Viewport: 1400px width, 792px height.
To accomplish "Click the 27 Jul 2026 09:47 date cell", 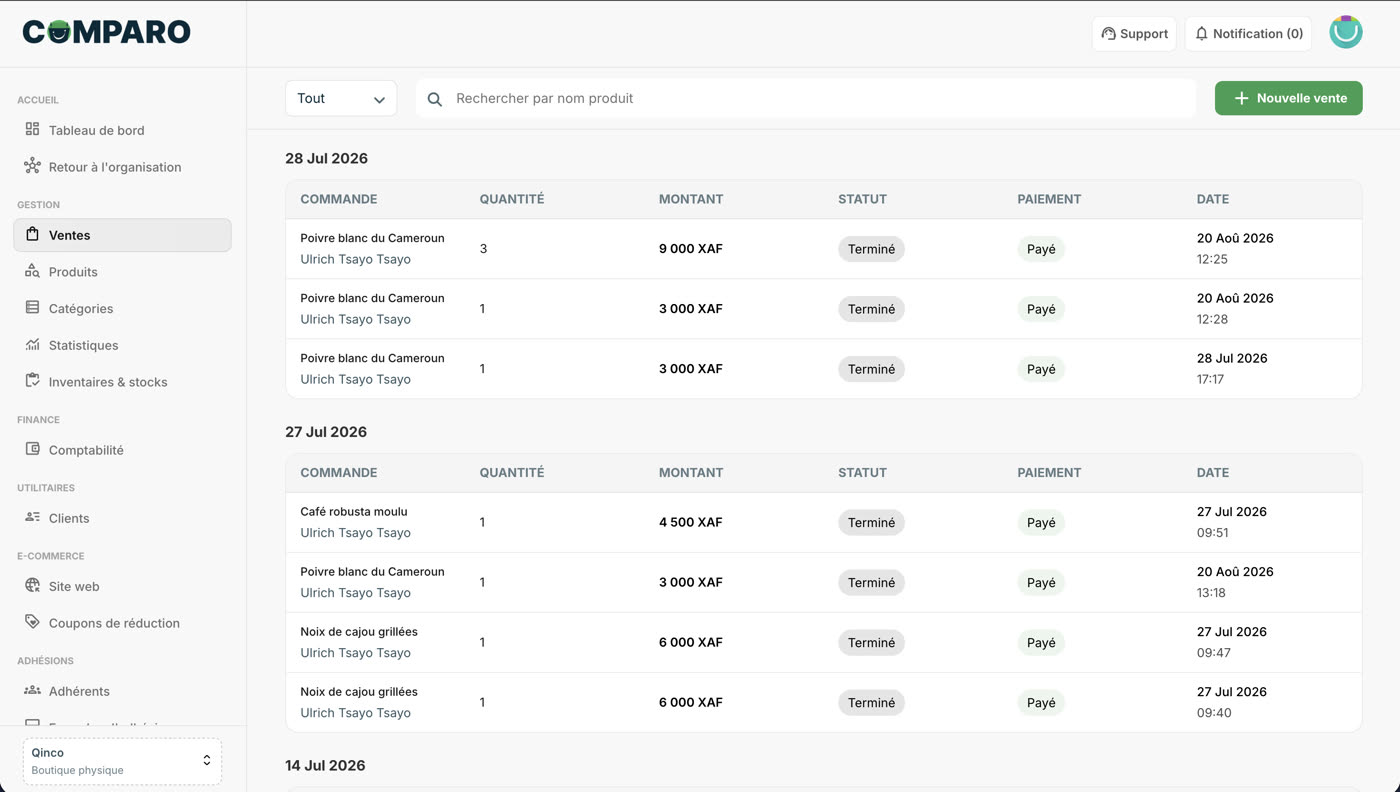I will 1232,642.
